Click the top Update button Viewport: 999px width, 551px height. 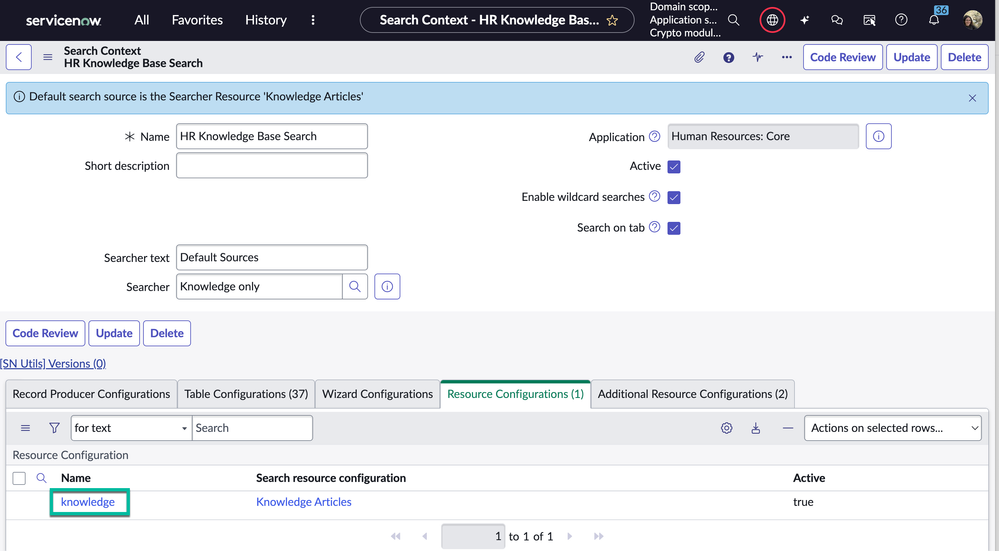click(912, 57)
